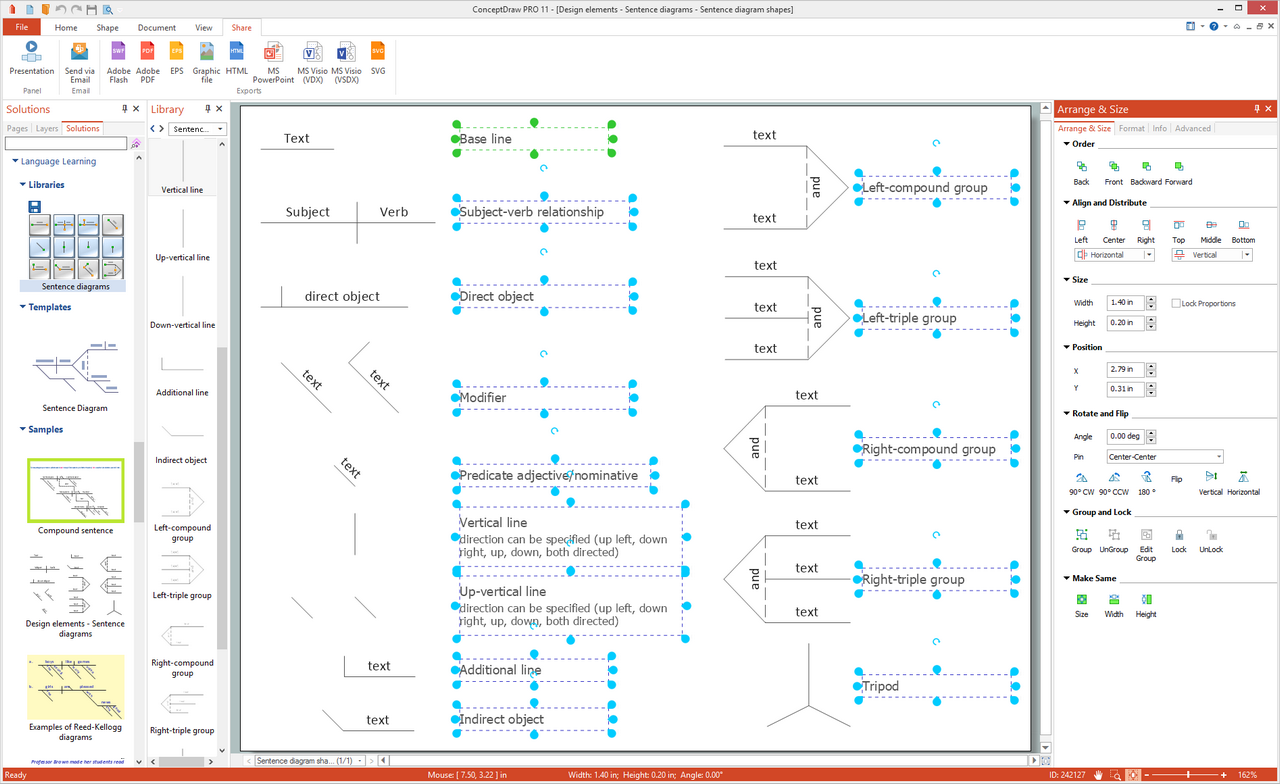Export to Adobe Flash
1280x784 pixels.
(x=119, y=62)
